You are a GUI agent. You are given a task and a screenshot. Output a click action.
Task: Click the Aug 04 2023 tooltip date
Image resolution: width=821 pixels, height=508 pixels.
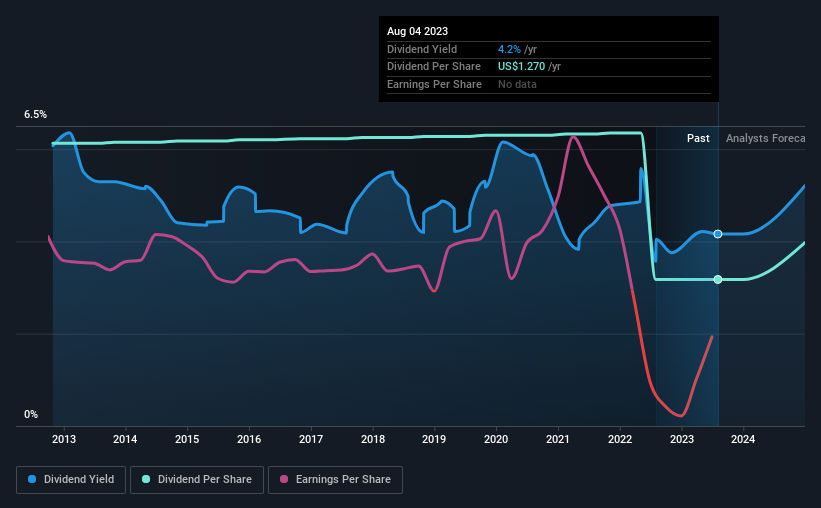(417, 31)
